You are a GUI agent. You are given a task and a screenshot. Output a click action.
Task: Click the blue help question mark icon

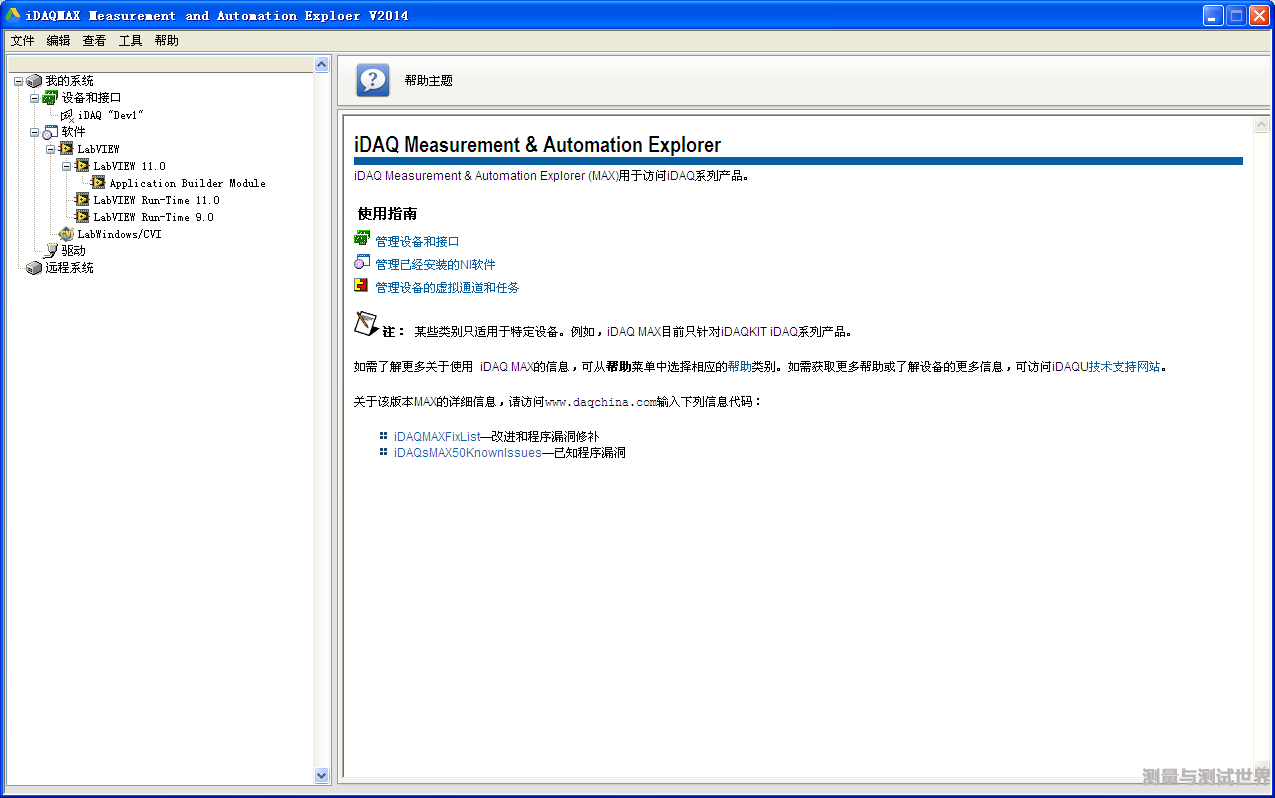click(373, 80)
